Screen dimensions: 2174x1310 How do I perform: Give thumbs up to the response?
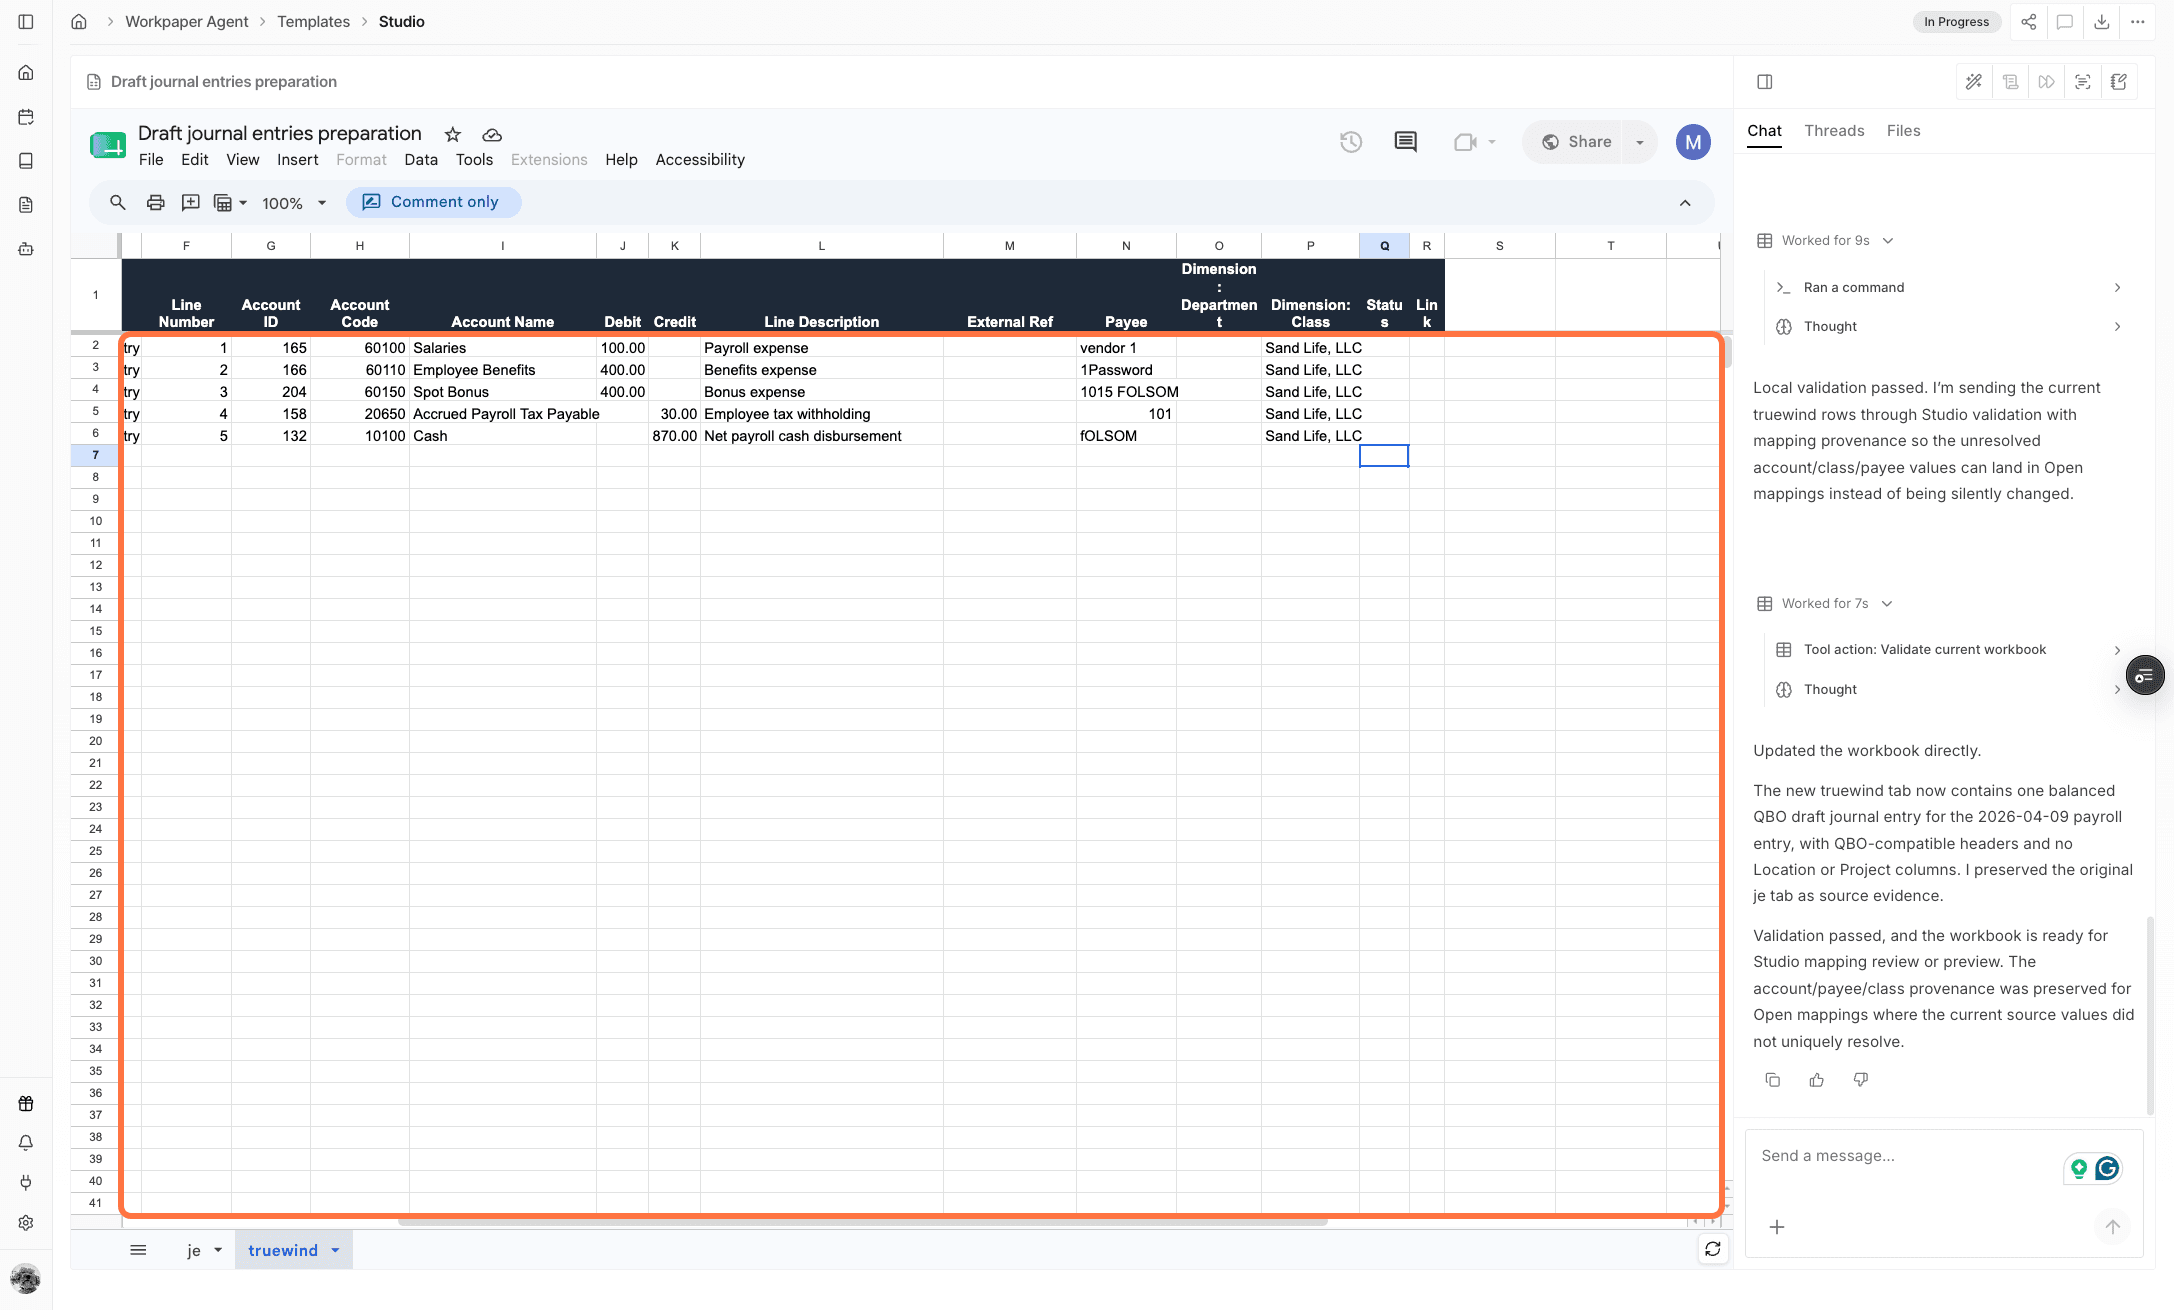1817,1080
